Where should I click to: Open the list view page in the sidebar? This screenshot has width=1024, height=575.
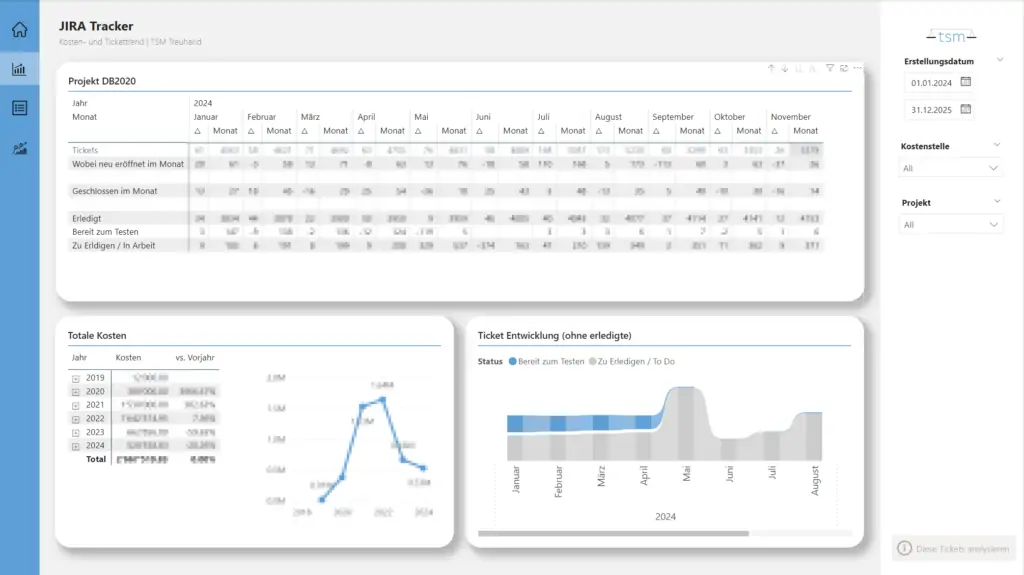20,108
